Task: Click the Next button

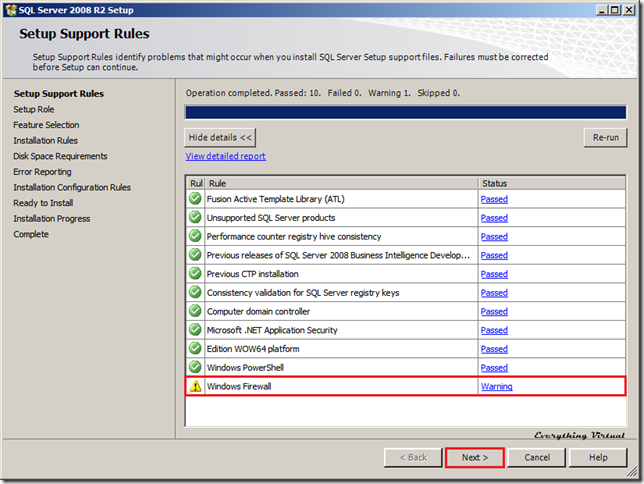Action: 475,457
